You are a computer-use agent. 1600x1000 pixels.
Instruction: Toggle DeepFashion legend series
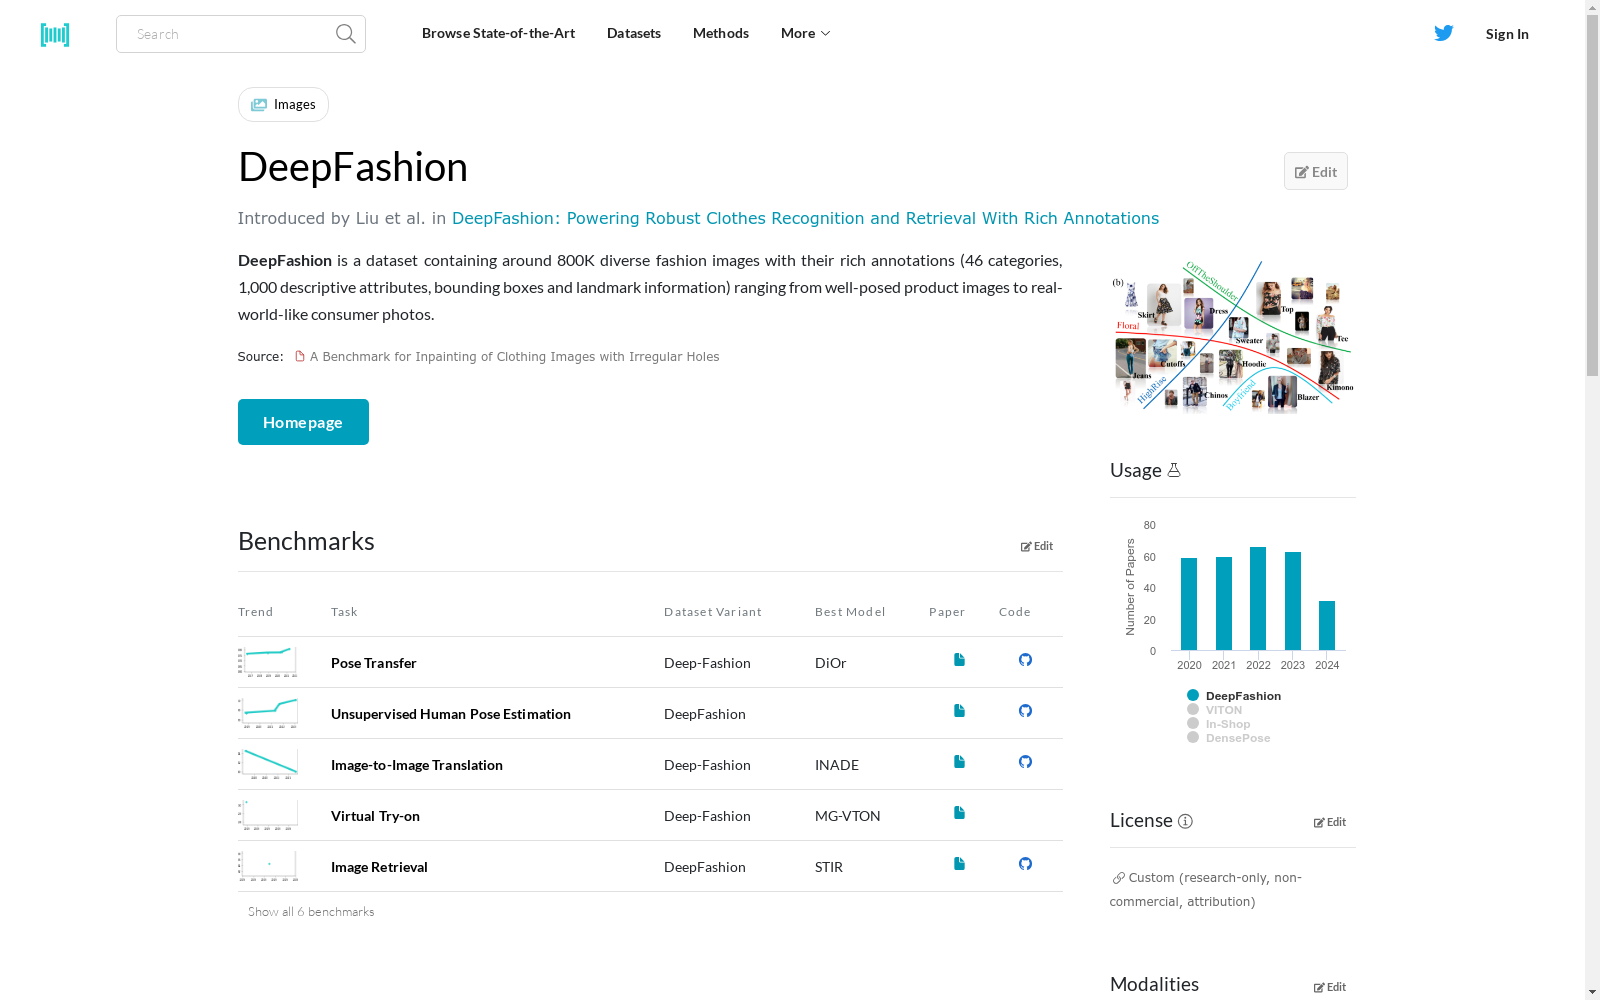(1234, 696)
